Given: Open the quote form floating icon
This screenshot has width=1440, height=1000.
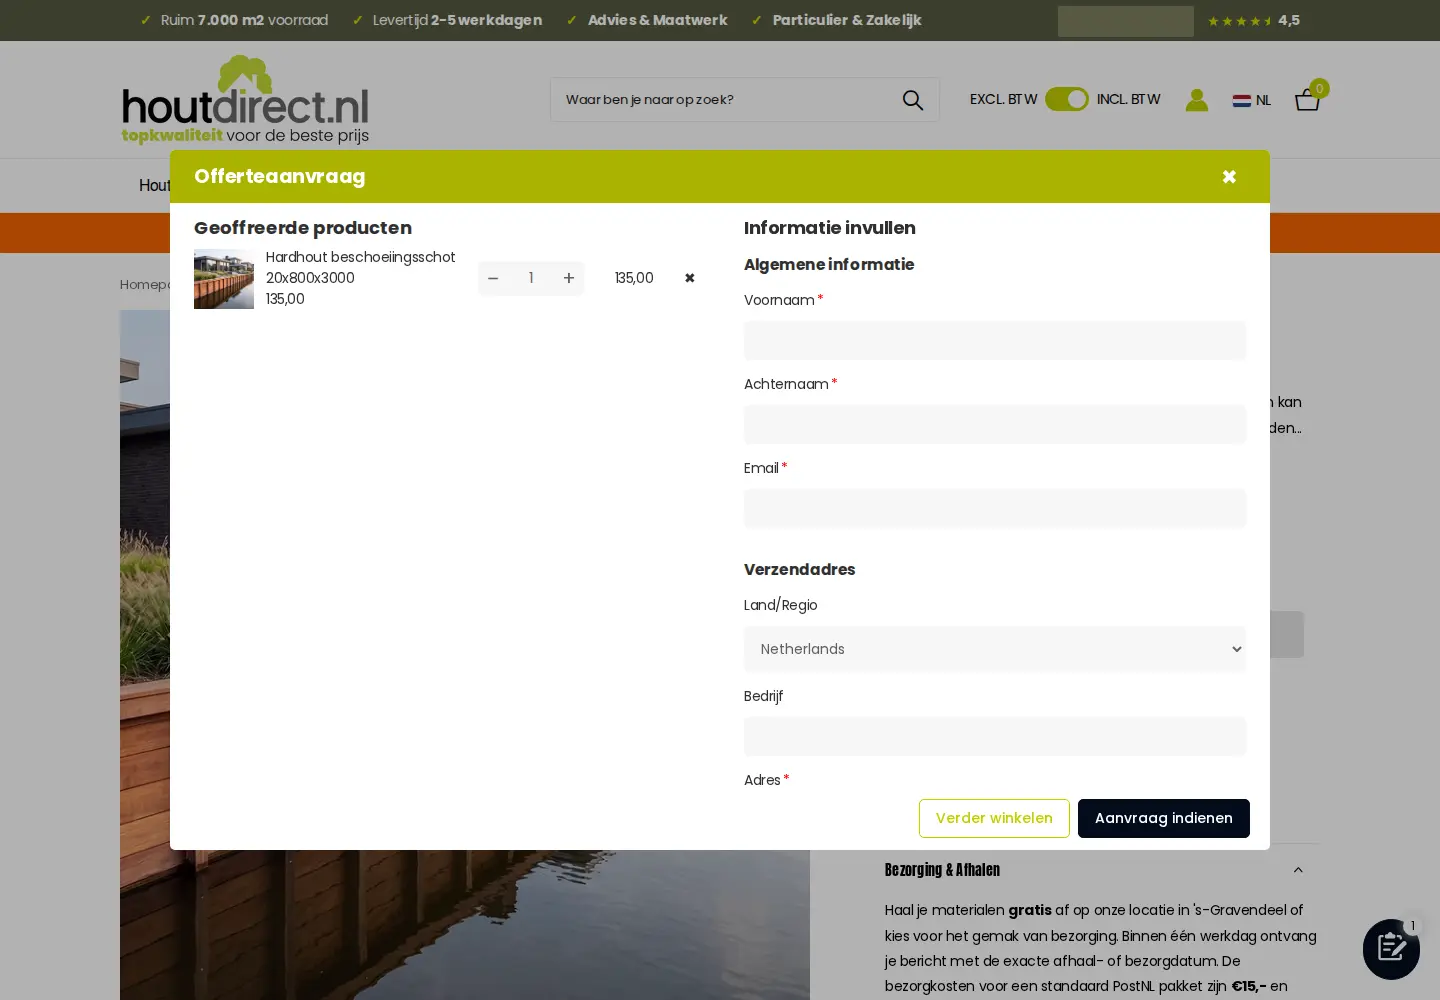Looking at the screenshot, I should [1391, 948].
